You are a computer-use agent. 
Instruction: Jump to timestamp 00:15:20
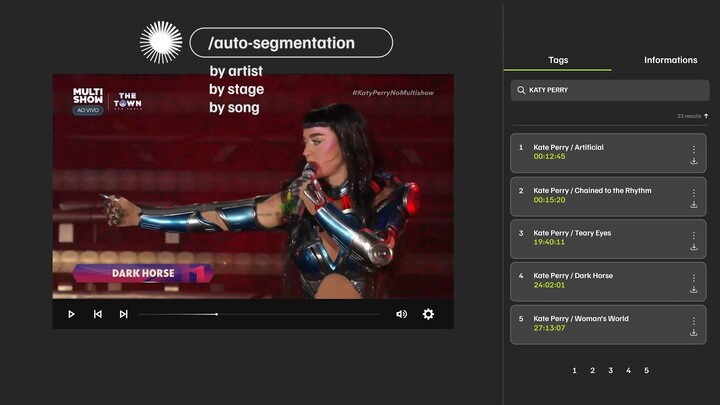549,200
